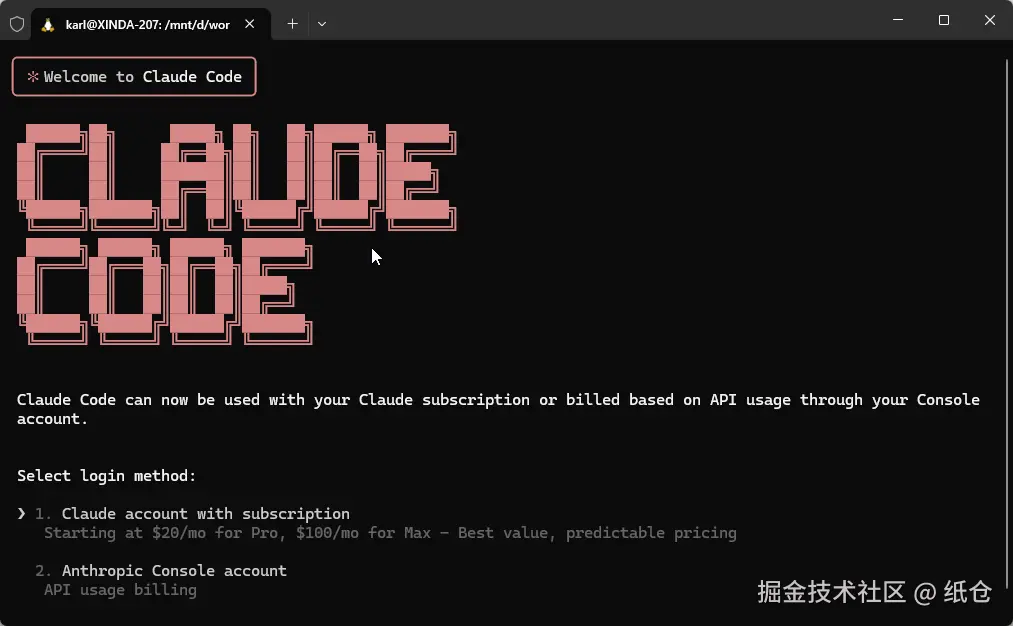Screen dimensions: 1013x626
Task: Close the terminal window
Action: click(990, 20)
